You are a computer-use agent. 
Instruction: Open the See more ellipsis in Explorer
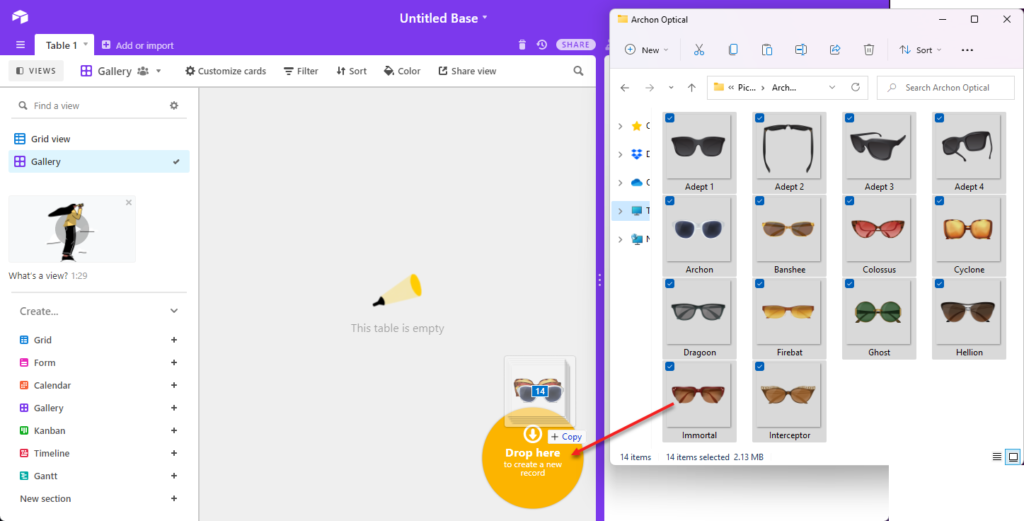click(x=967, y=50)
